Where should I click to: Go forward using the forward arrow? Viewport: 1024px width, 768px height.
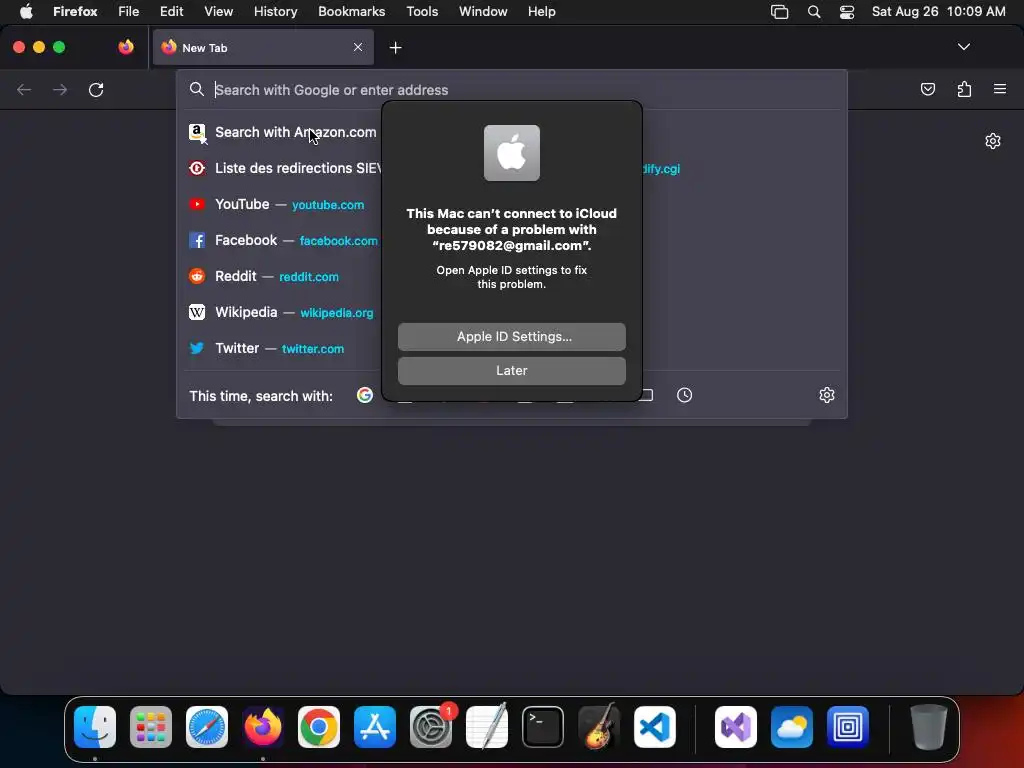coord(60,89)
